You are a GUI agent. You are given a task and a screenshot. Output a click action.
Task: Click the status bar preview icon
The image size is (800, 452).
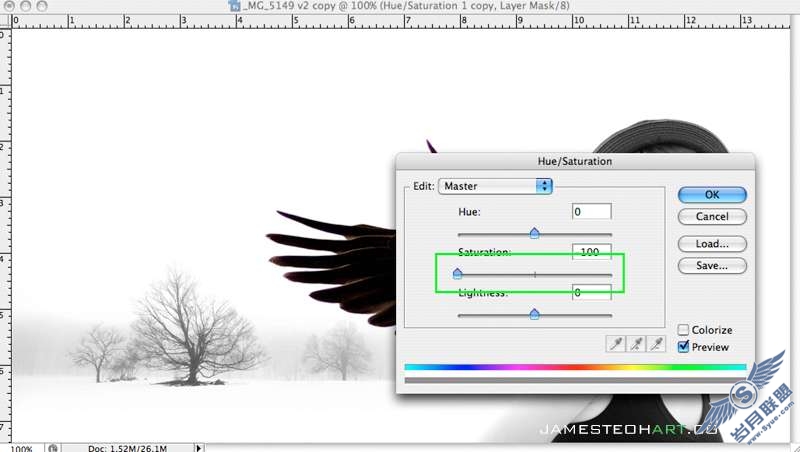click(53, 448)
